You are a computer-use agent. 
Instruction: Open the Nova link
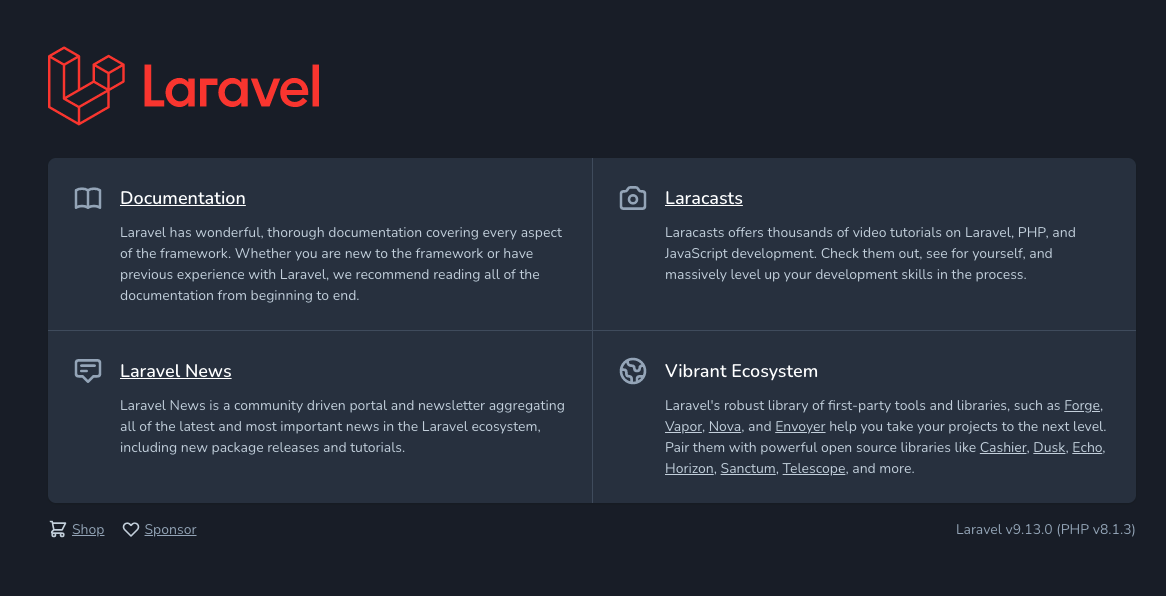tap(725, 426)
